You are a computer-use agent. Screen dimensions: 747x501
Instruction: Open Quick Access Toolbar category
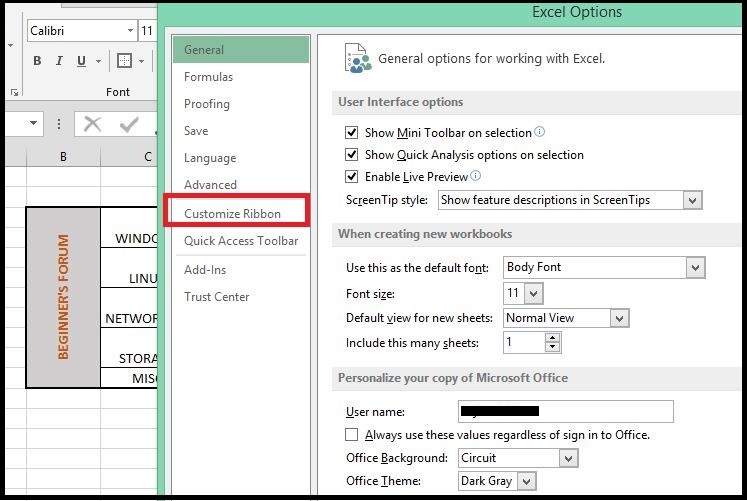pyautogui.click(x=241, y=240)
